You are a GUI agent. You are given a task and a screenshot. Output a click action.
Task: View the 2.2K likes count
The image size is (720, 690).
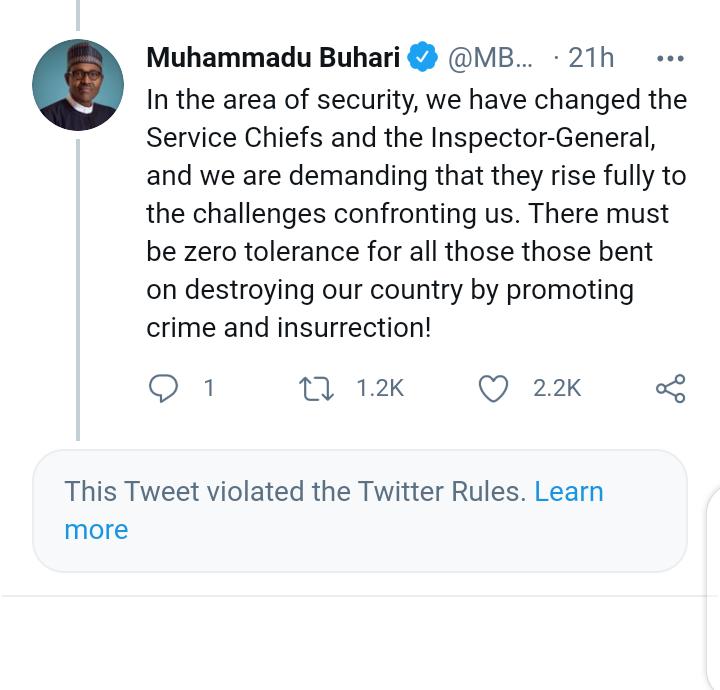pyautogui.click(x=557, y=388)
